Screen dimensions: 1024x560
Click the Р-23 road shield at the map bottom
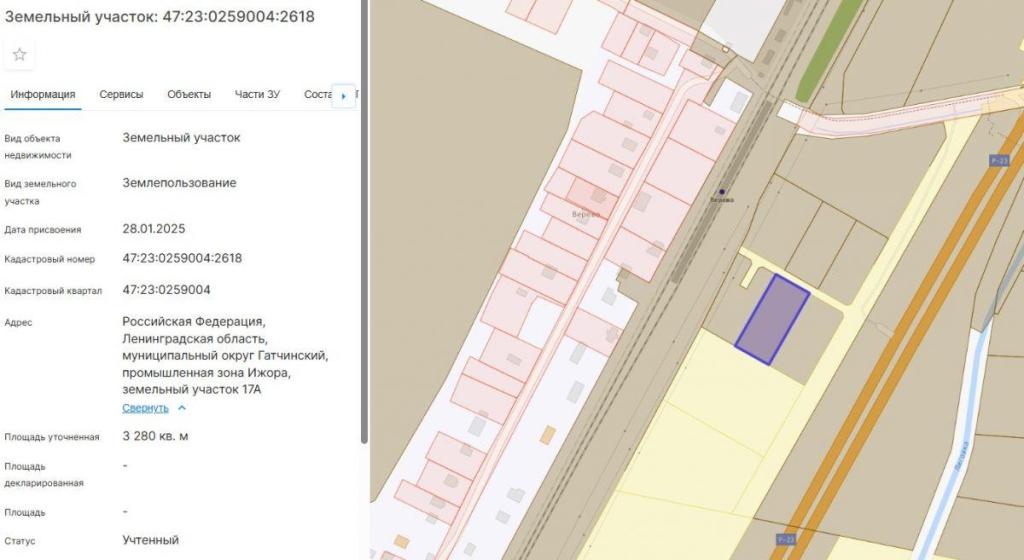(x=786, y=540)
